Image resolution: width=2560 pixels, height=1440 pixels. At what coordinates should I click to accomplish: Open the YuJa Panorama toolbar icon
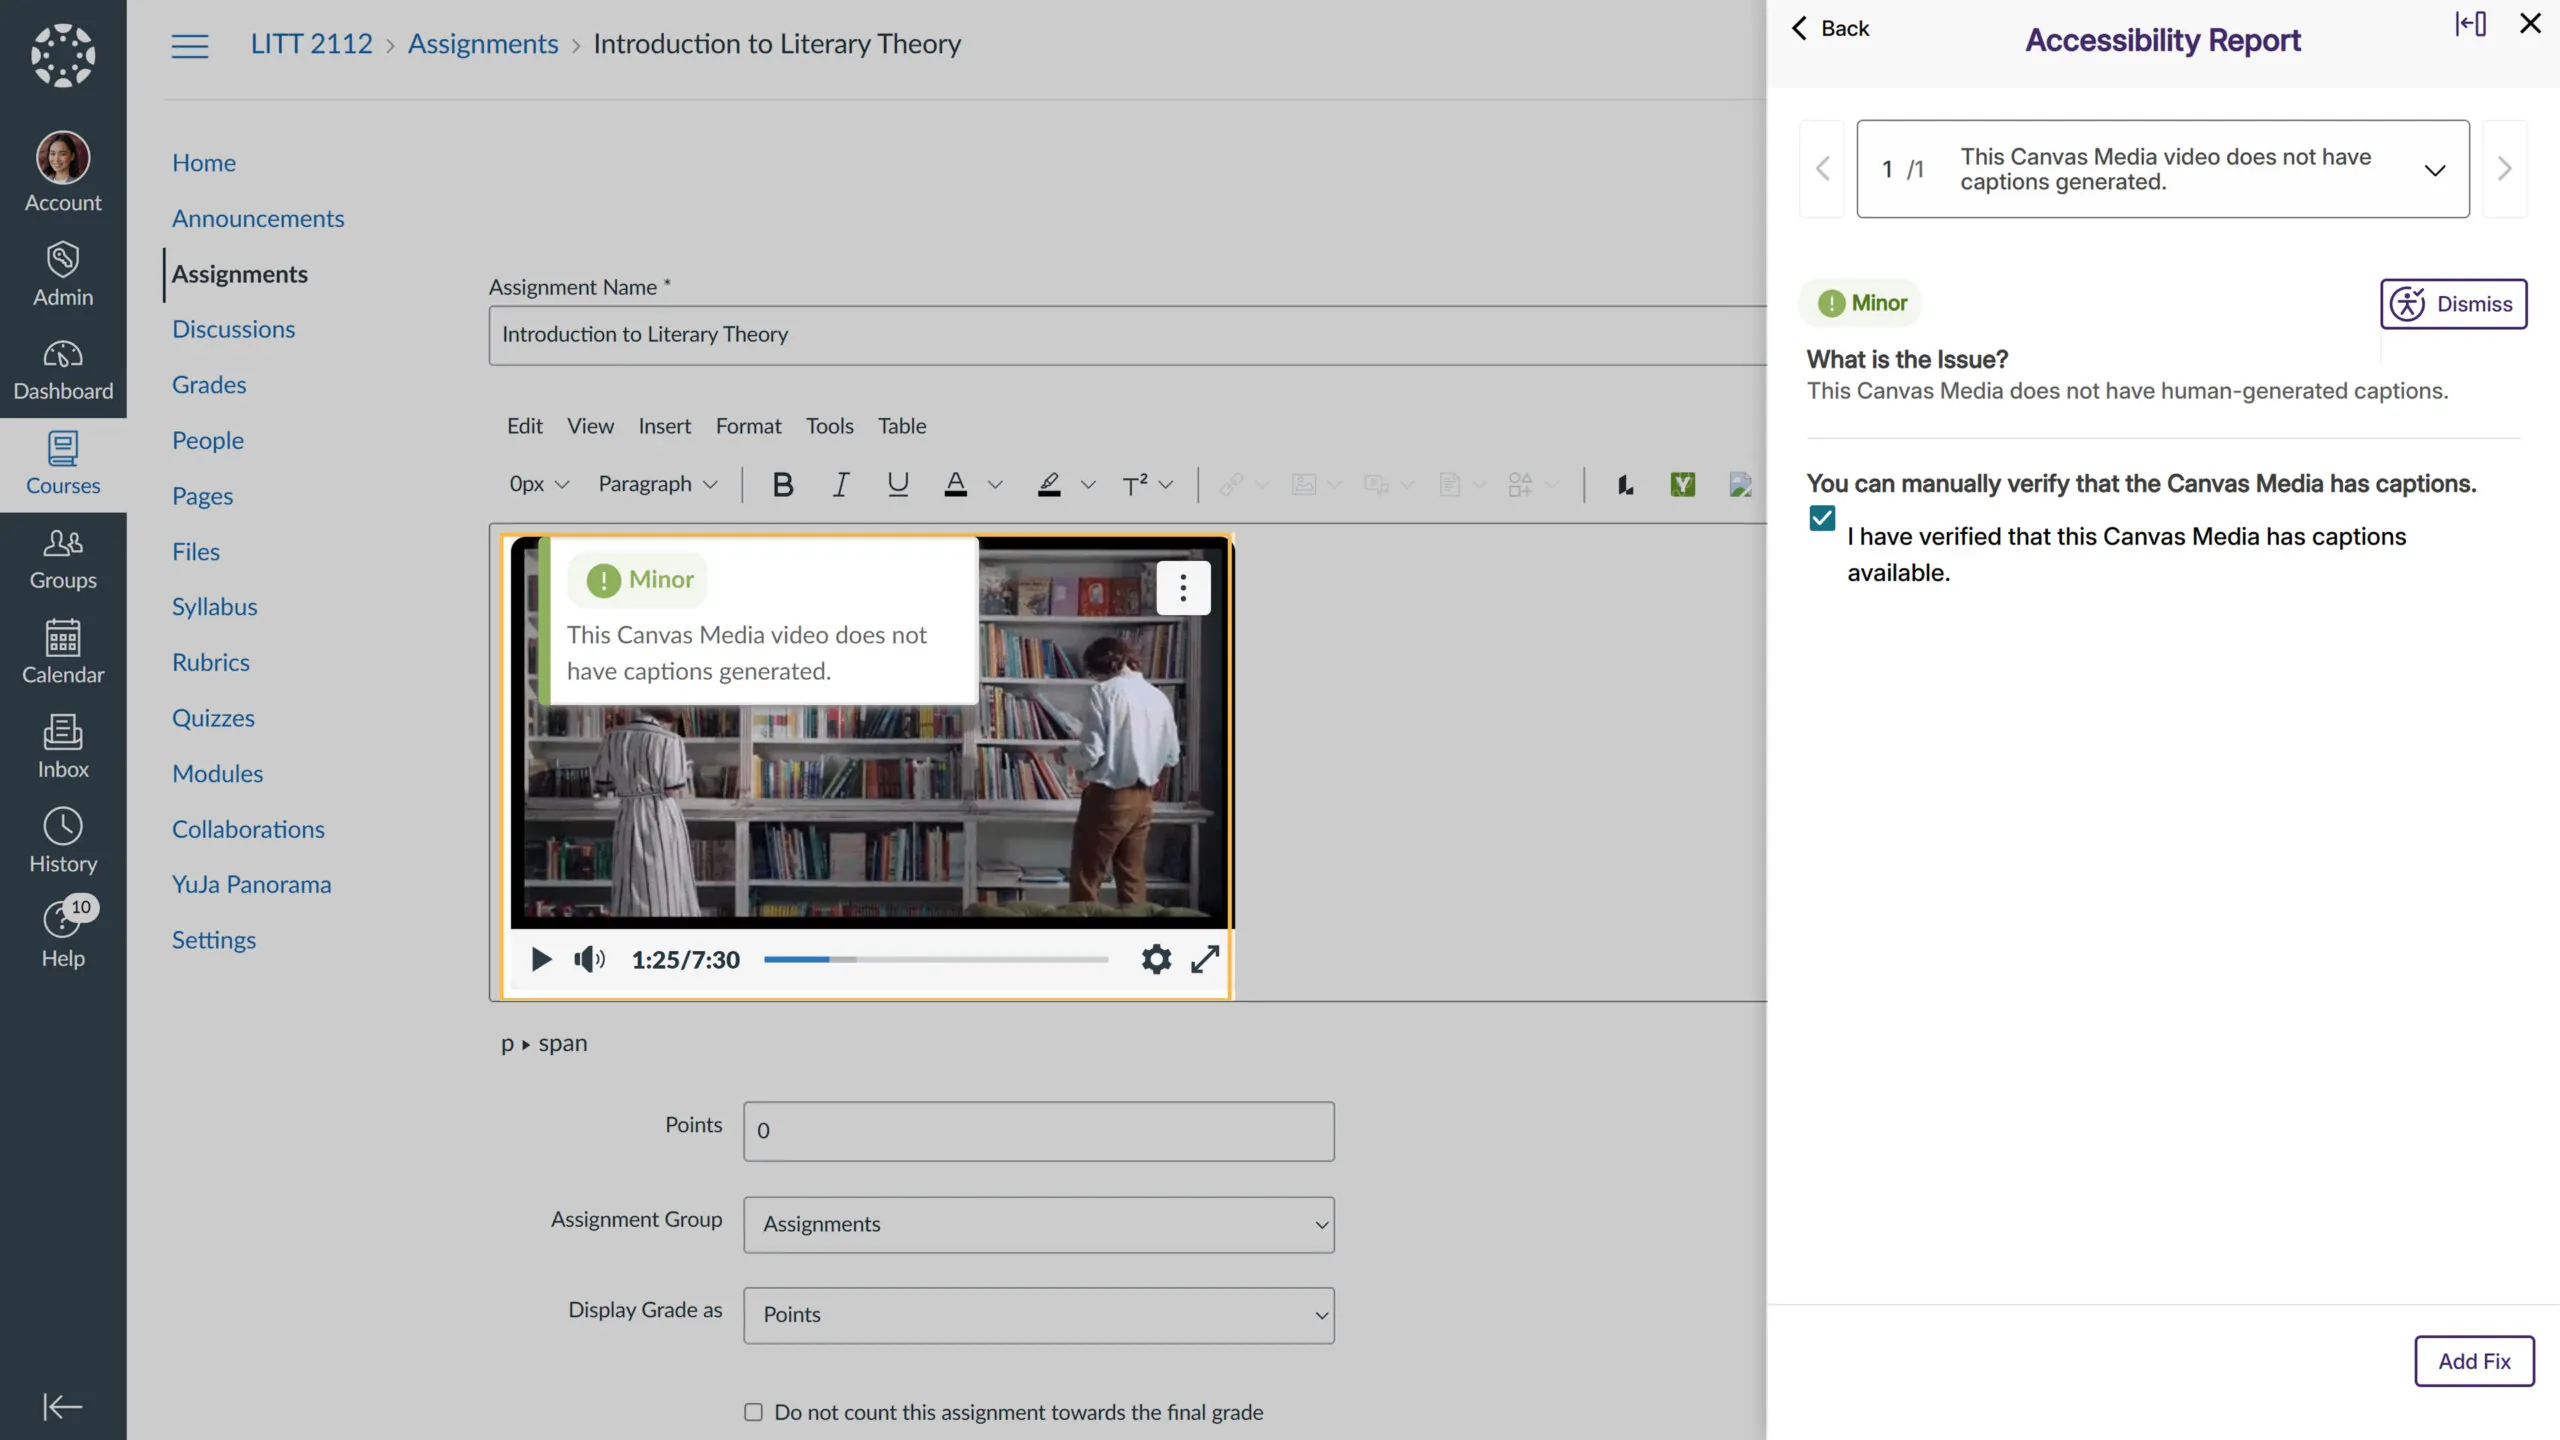coord(1682,485)
